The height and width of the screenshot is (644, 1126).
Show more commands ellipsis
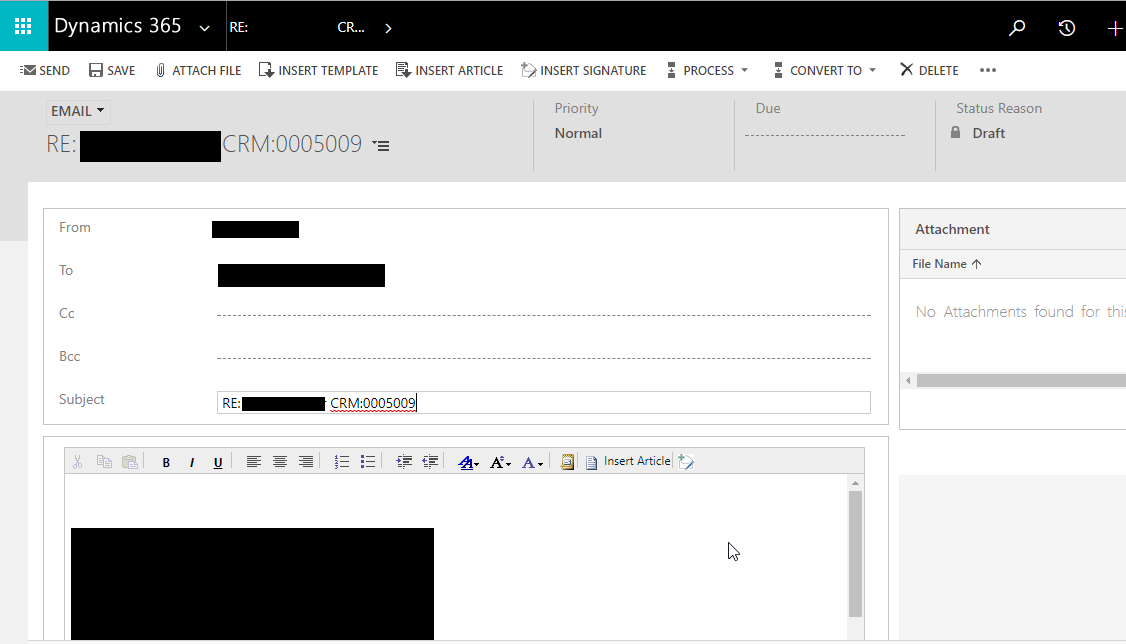point(988,70)
